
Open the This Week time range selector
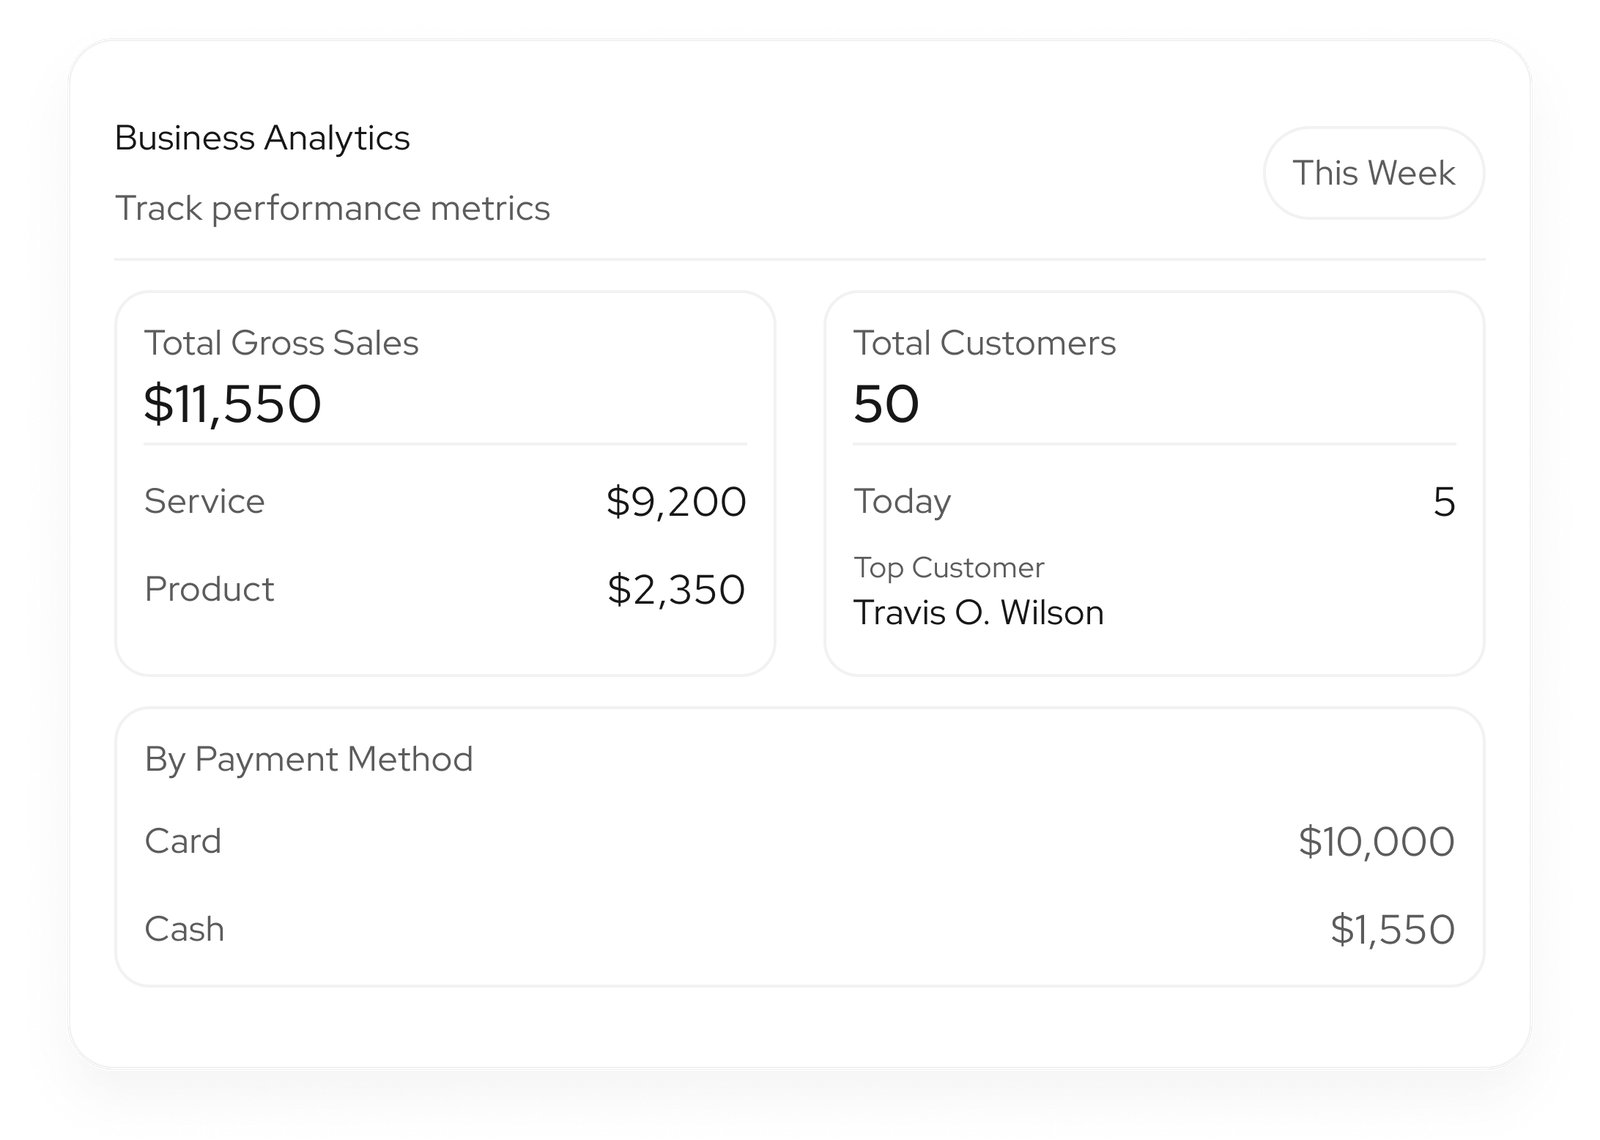click(1373, 172)
